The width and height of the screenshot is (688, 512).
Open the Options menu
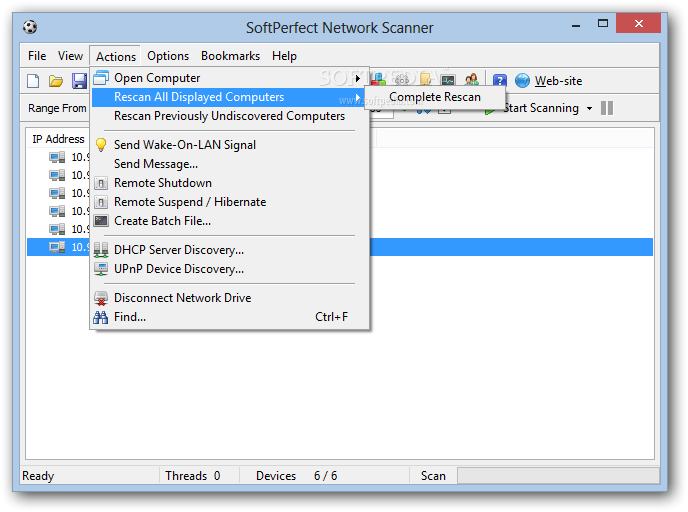168,56
